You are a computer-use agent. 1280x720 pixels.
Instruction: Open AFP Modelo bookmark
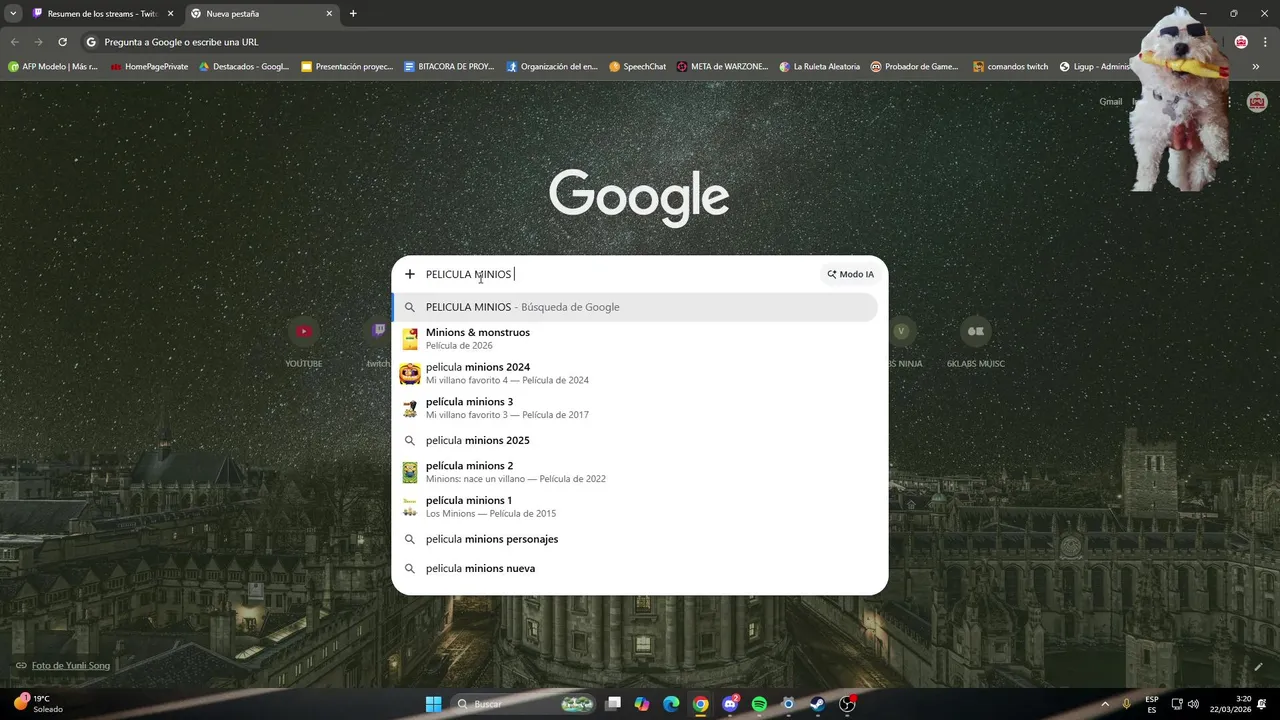click(53, 67)
